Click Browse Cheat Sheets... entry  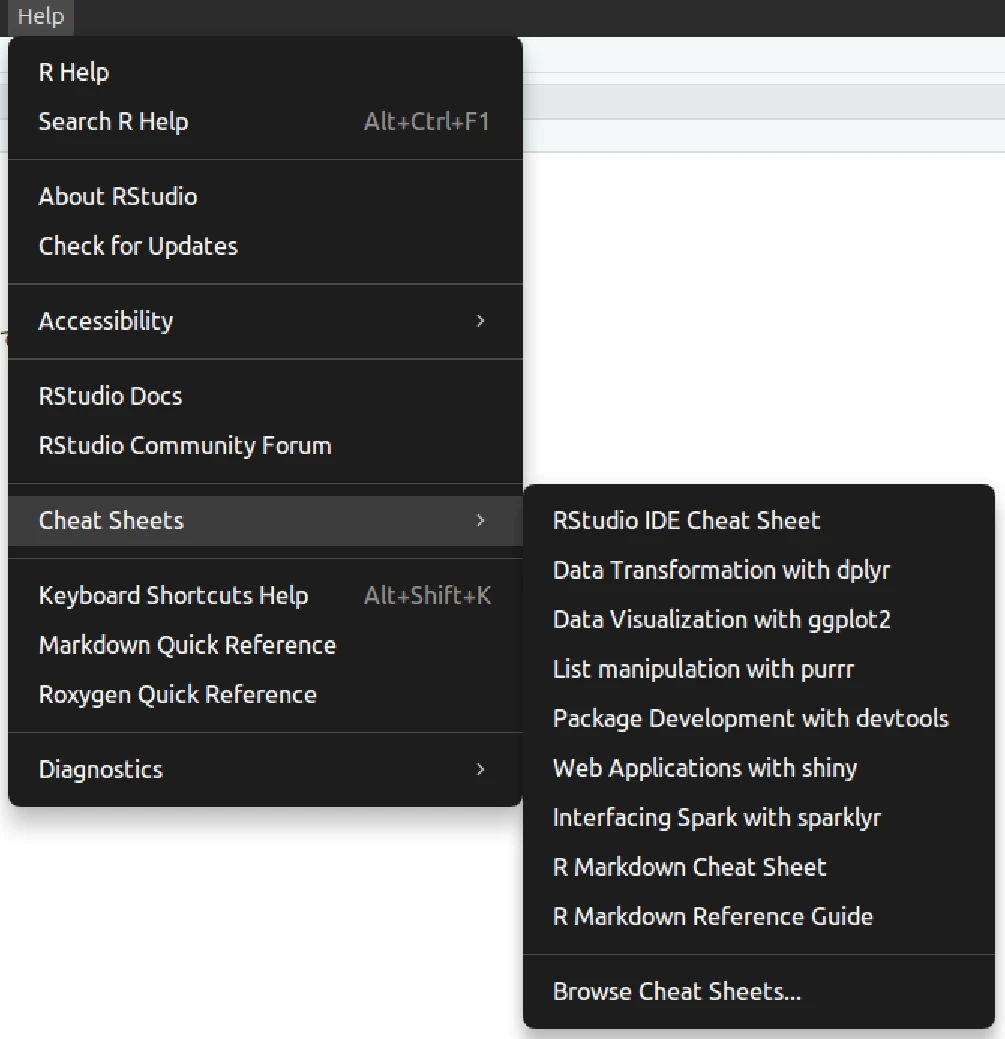tap(759, 992)
